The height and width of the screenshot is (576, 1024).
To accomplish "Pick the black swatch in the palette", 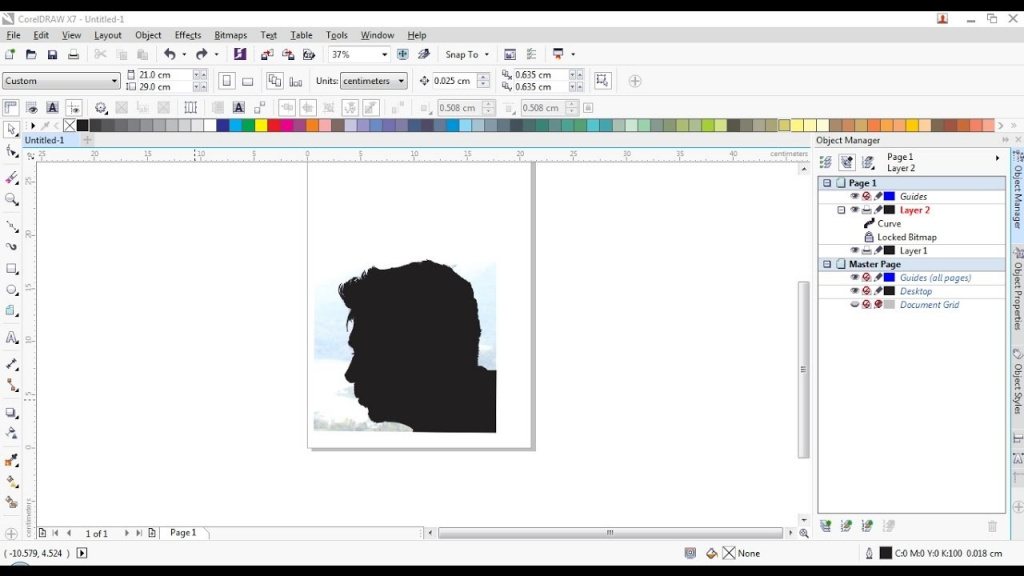I will 82,125.
